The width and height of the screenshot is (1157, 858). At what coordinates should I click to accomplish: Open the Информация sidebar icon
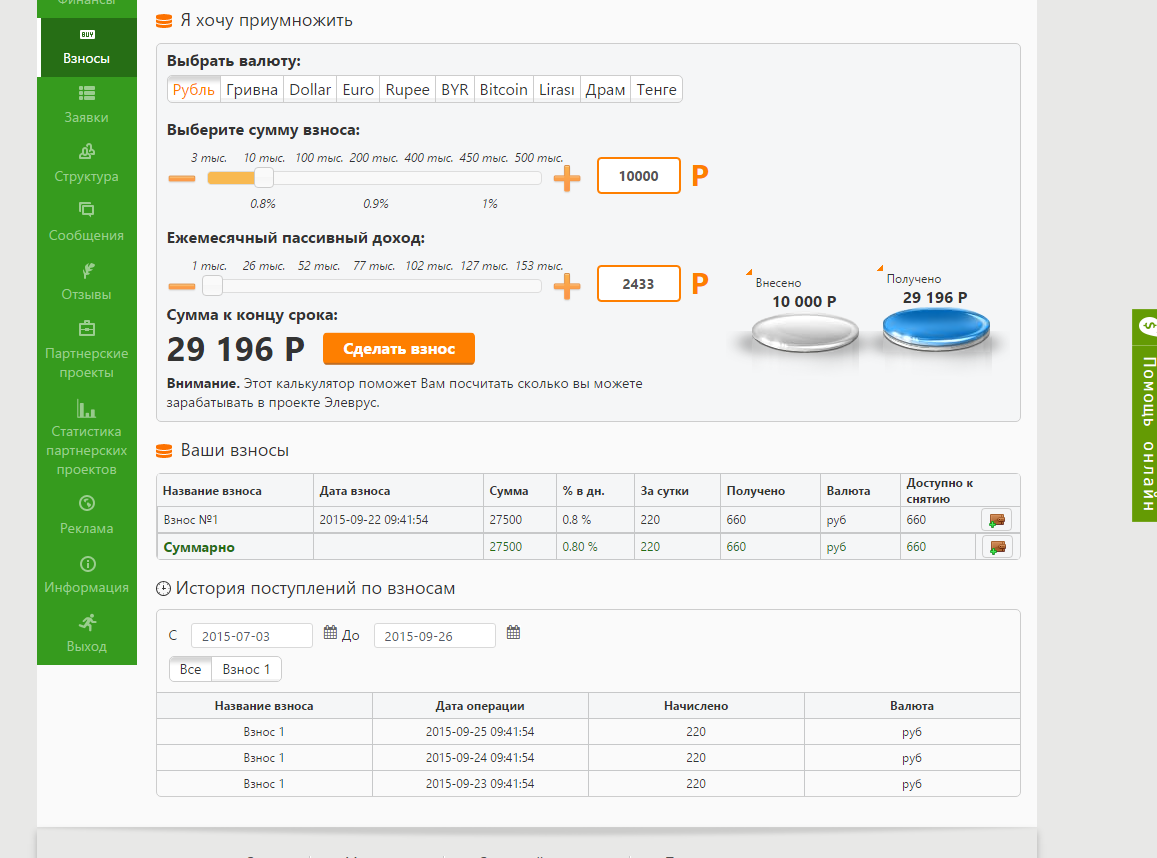pos(87,564)
